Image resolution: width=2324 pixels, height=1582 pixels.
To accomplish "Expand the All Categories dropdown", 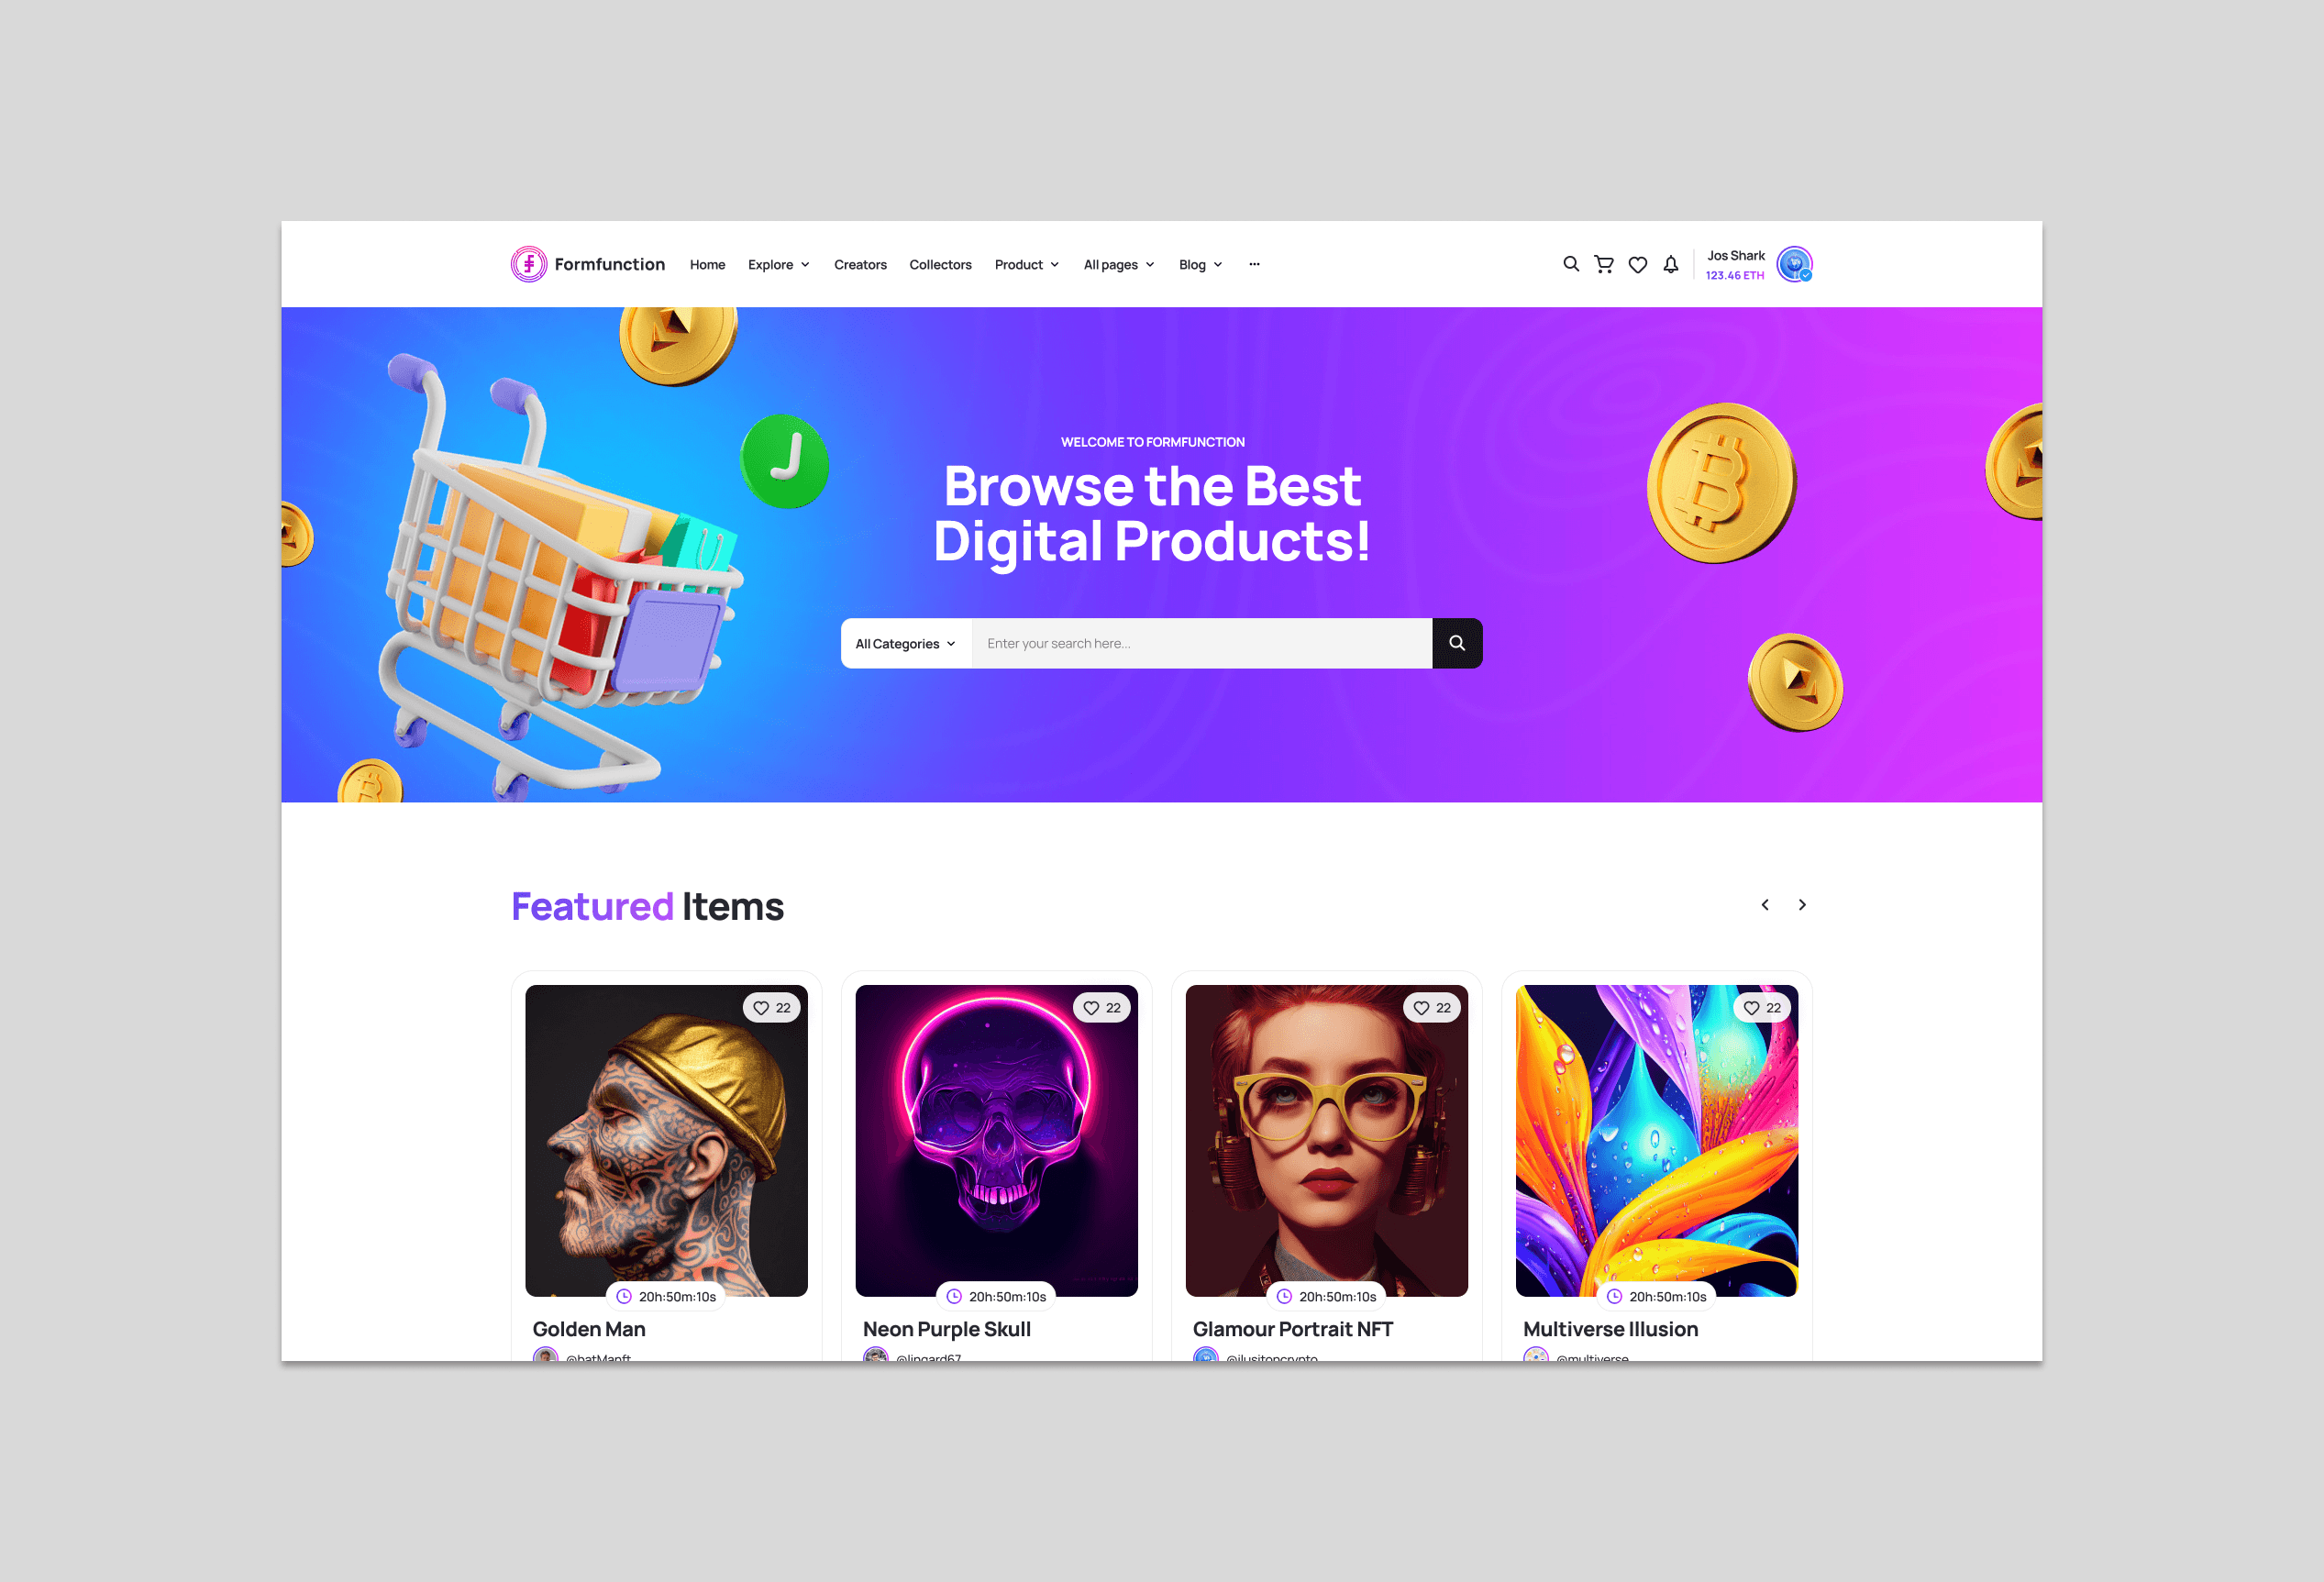I will tap(906, 644).
